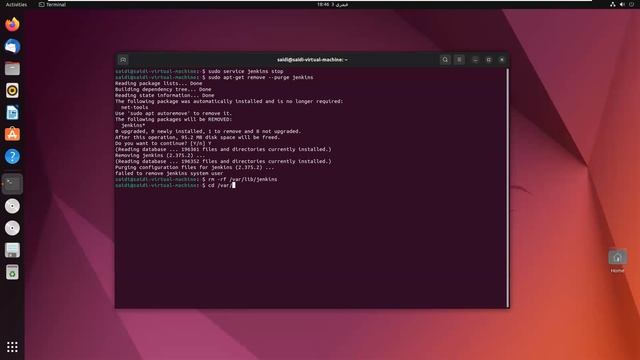This screenshot has height=360, width=640.
Task: Open the volume icon in top bar
Action: pos(622,4)
